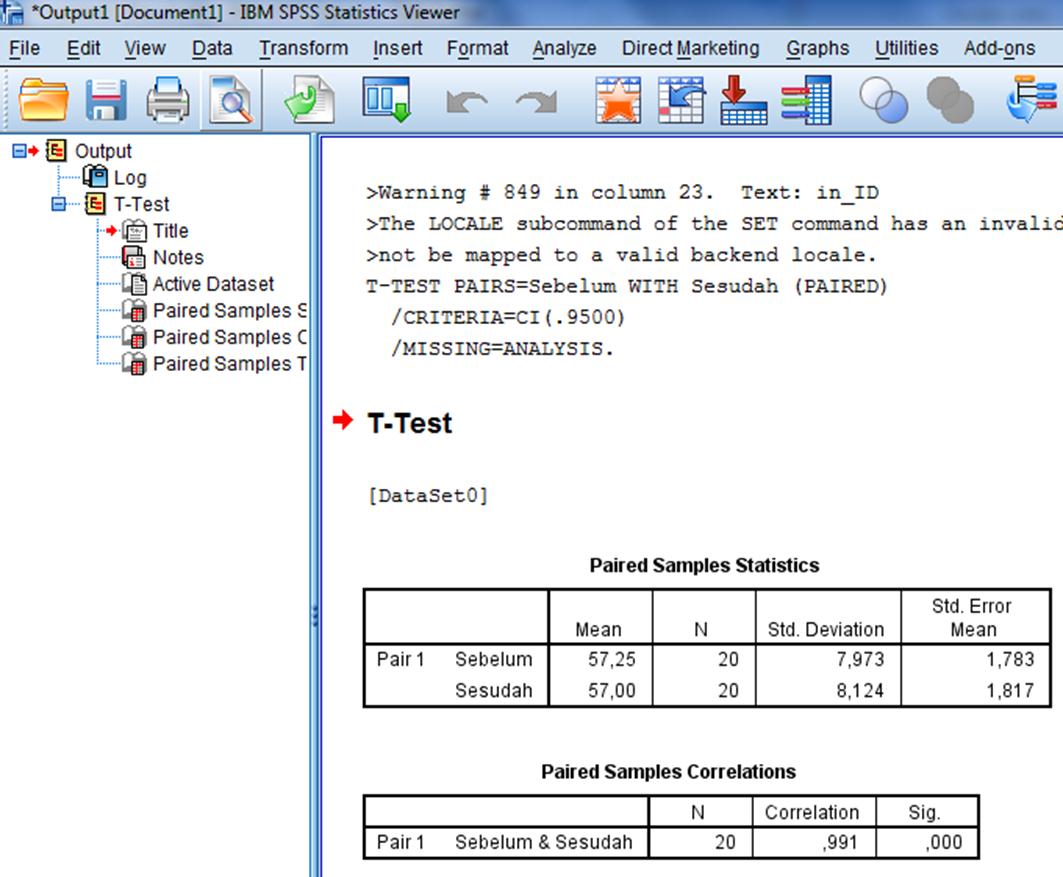Image resolution: width=1063 pixels, height=877 pixels.
Task: Click the Go to Data star icon
Action: pos(618,100)
